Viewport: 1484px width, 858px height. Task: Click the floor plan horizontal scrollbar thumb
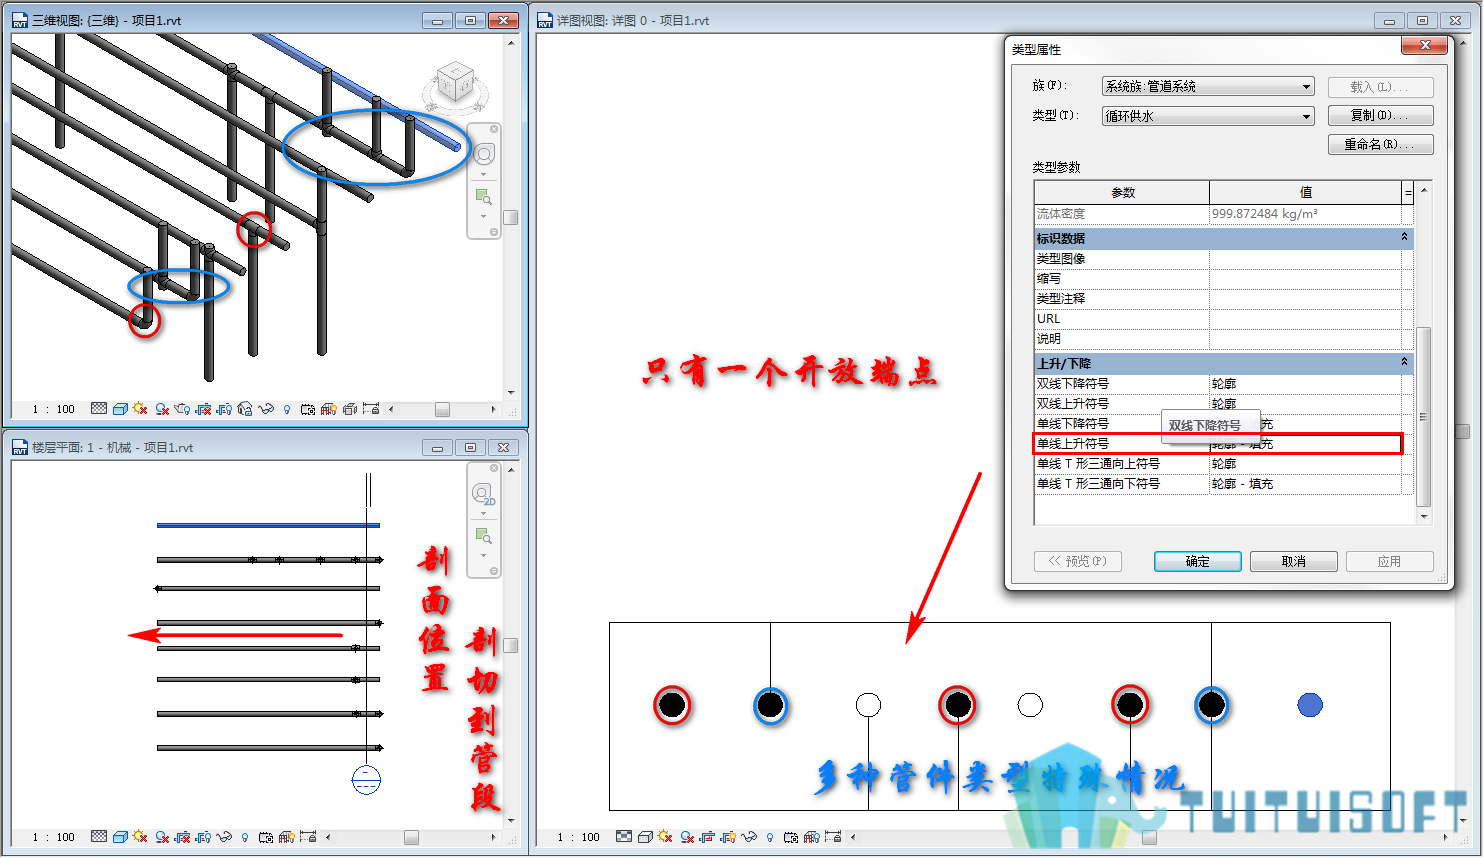coord(411,837)
